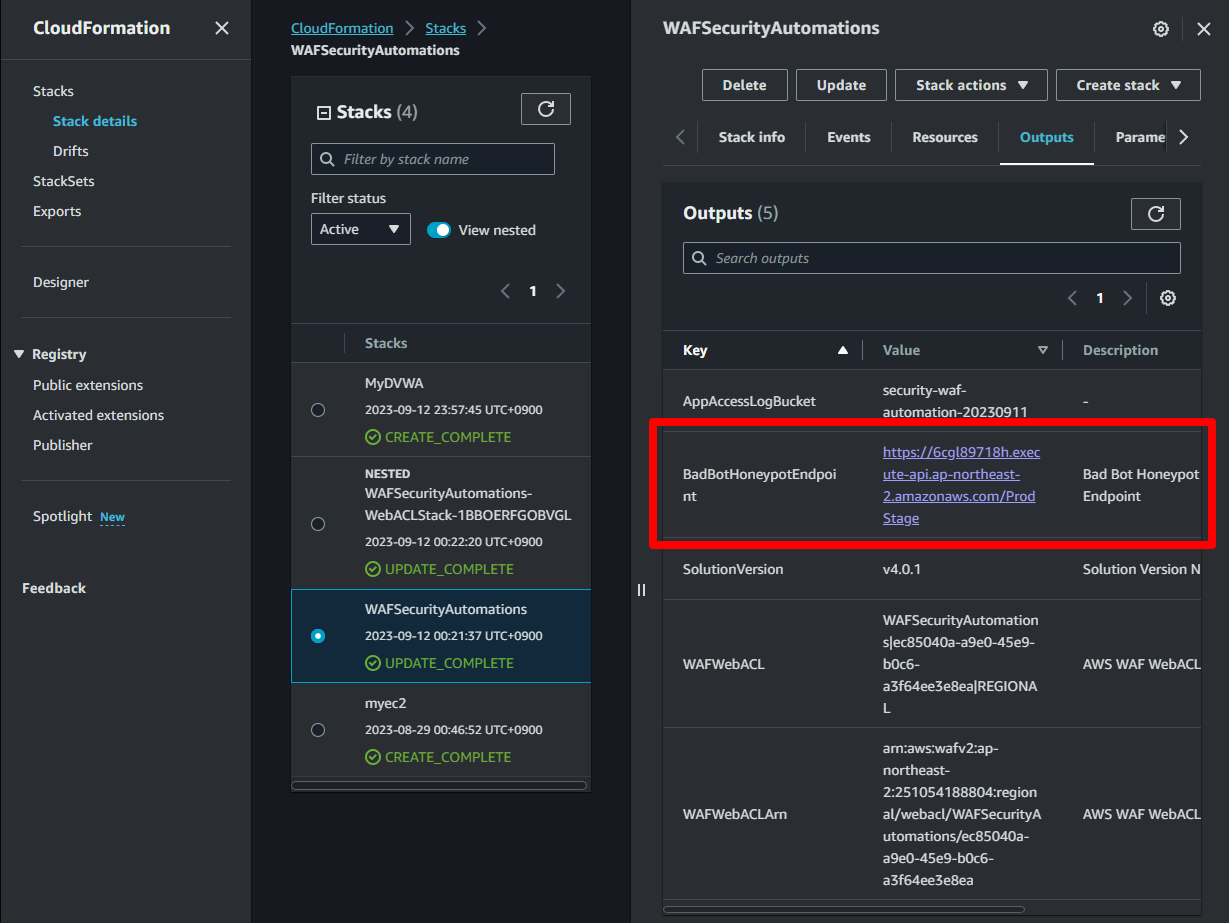Switch to the Parameters tab
The width and height of the screenshot is (1229, 923).
point(1140,137)
